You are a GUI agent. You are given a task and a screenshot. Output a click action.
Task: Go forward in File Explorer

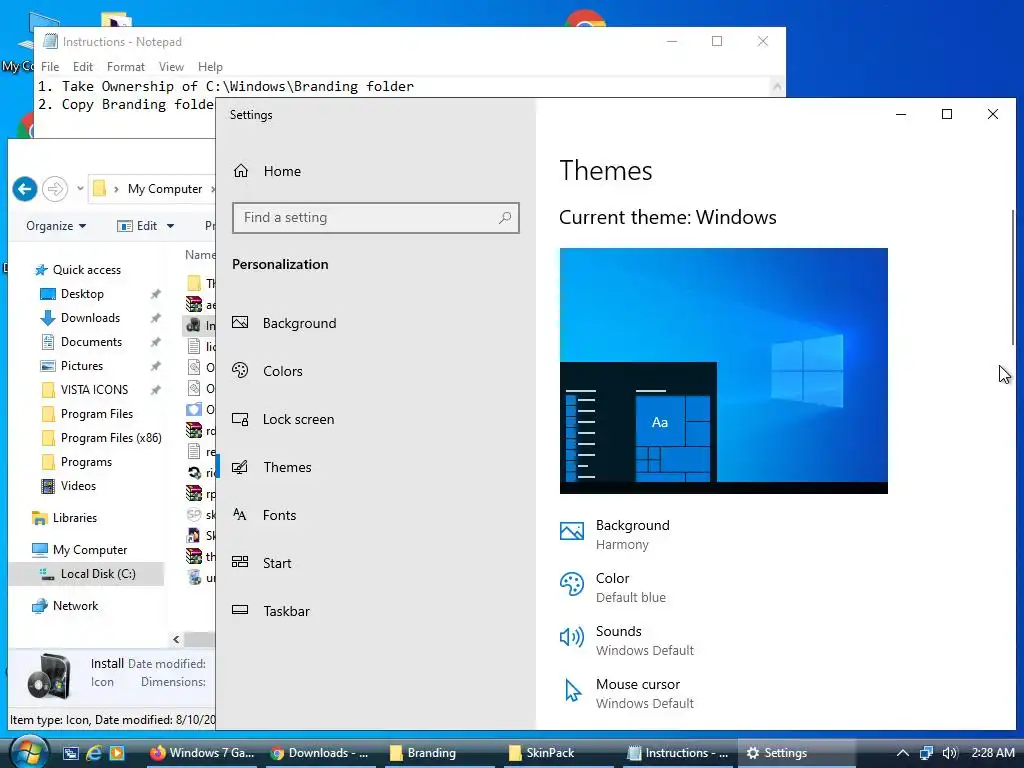(x=55, y=189)
